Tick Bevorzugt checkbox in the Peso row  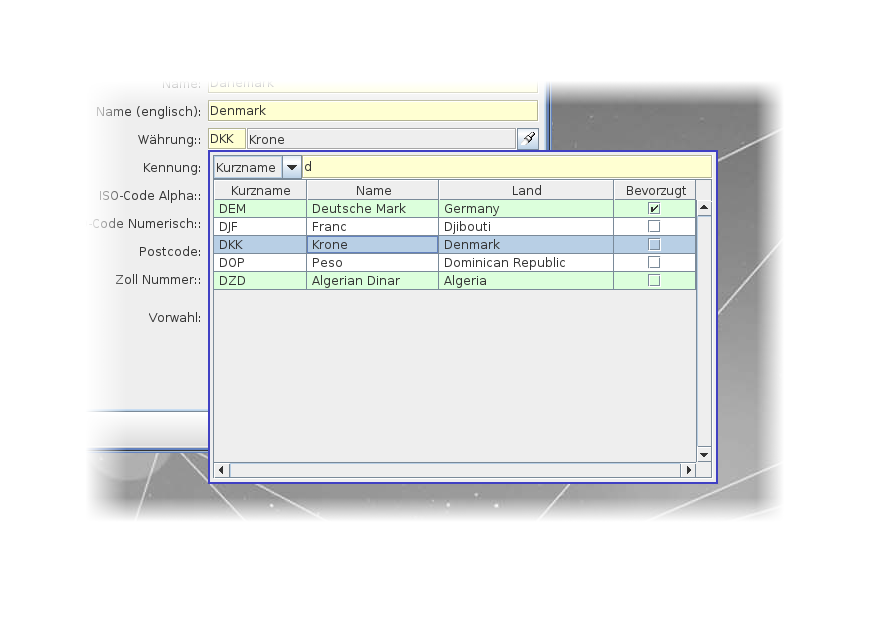click(654, 263)
